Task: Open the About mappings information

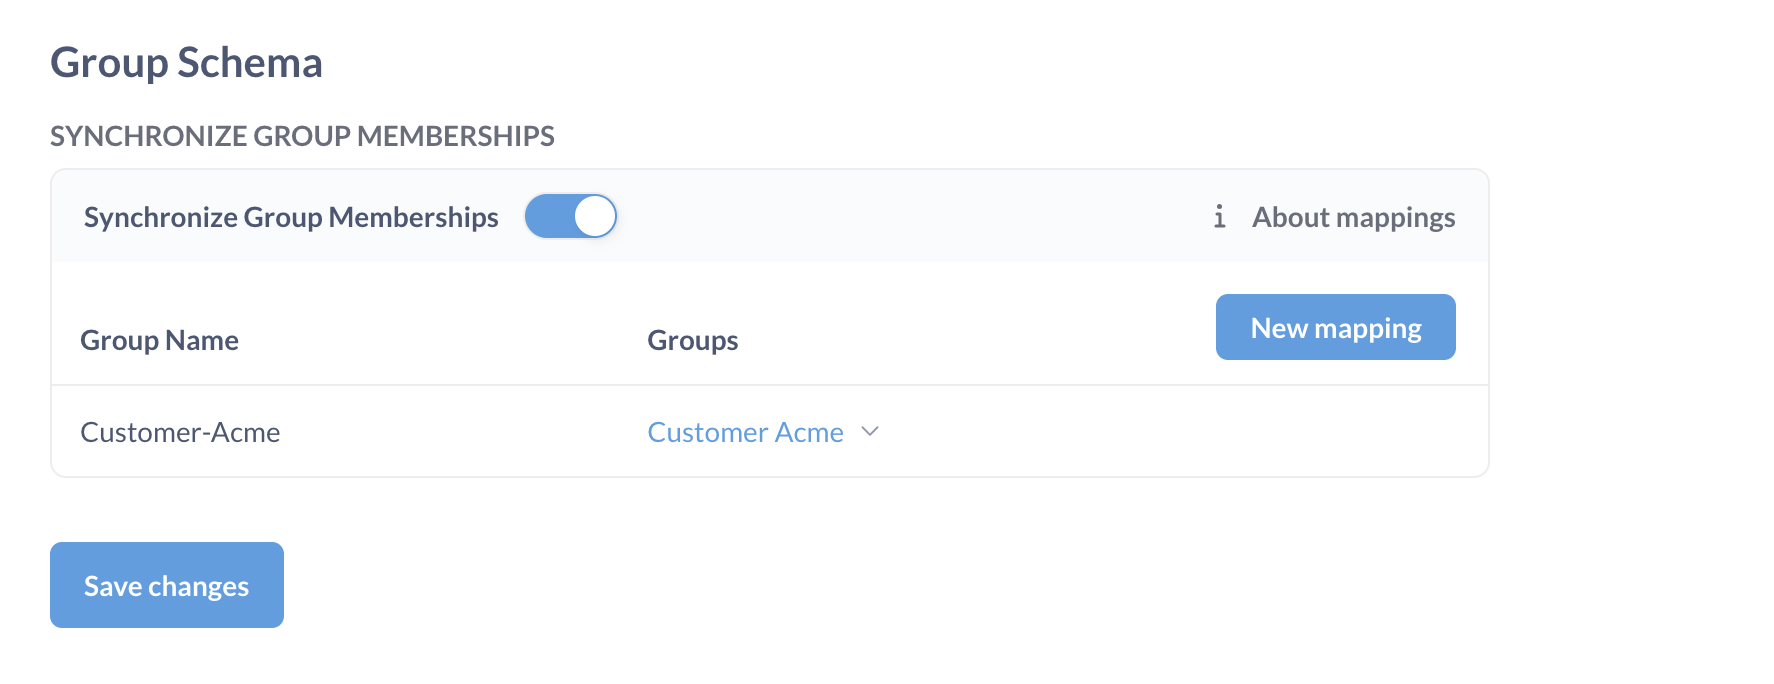Action: pyautogui.click(x=1352, y=216)
